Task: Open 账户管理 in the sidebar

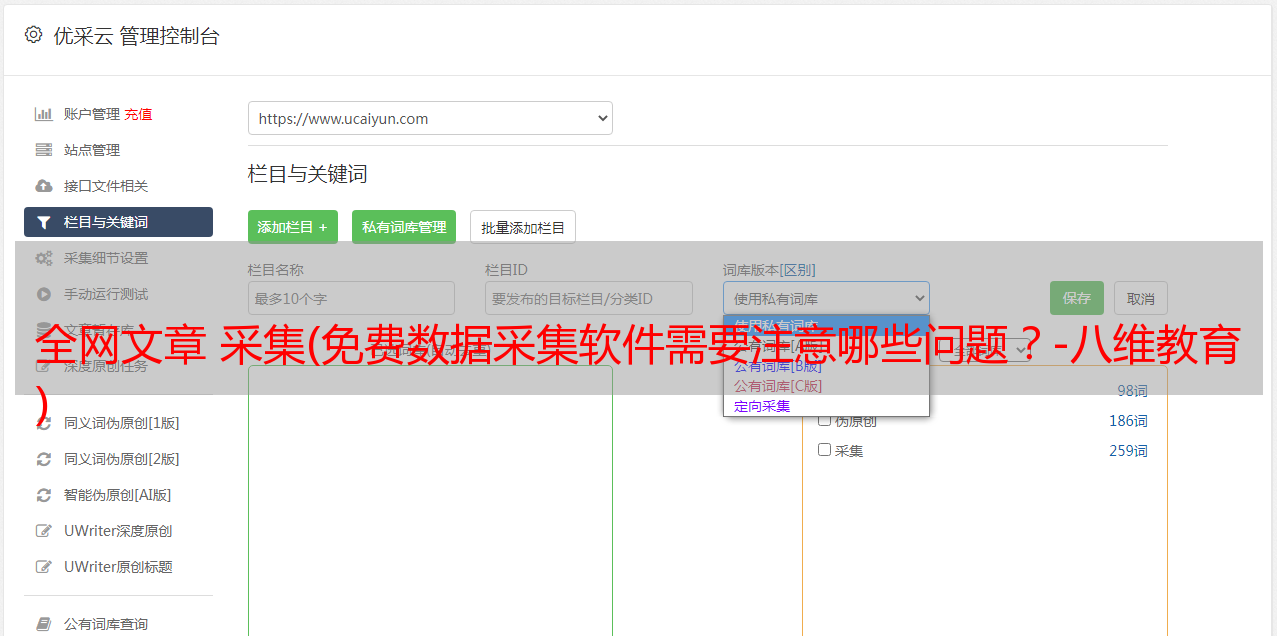Action: 92,114
